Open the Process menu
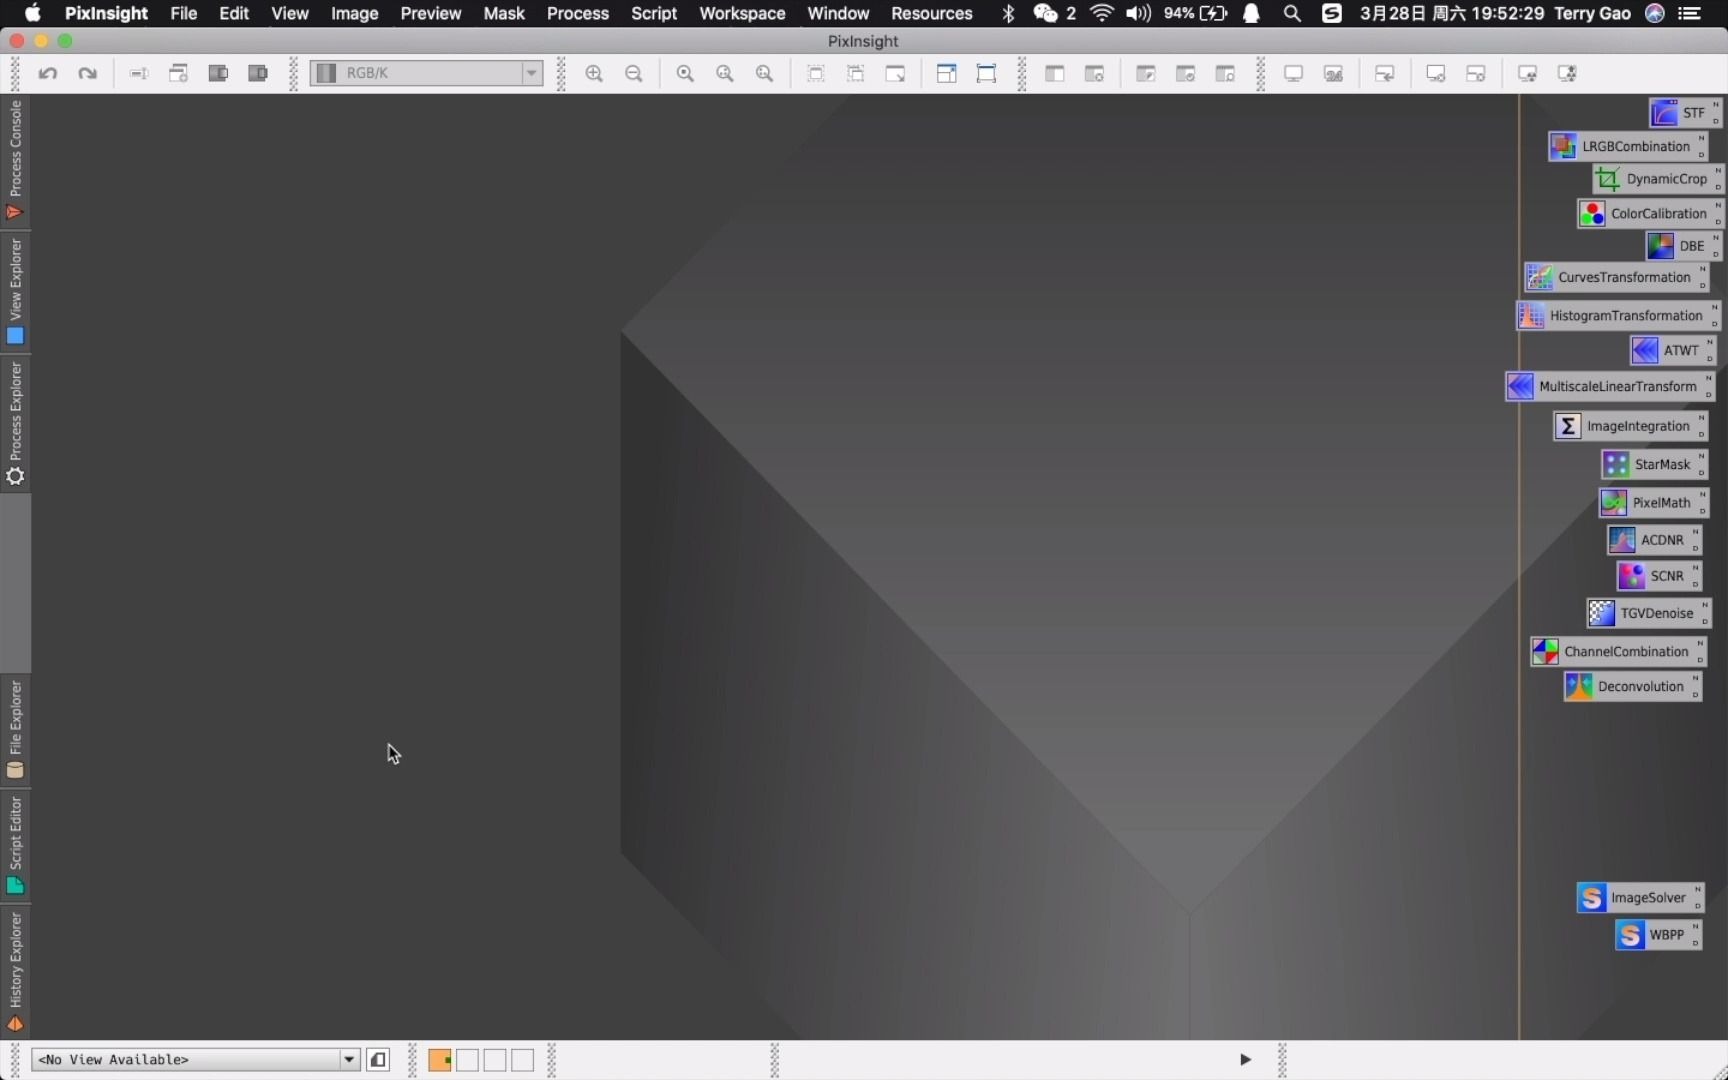 tap(578, 13)
